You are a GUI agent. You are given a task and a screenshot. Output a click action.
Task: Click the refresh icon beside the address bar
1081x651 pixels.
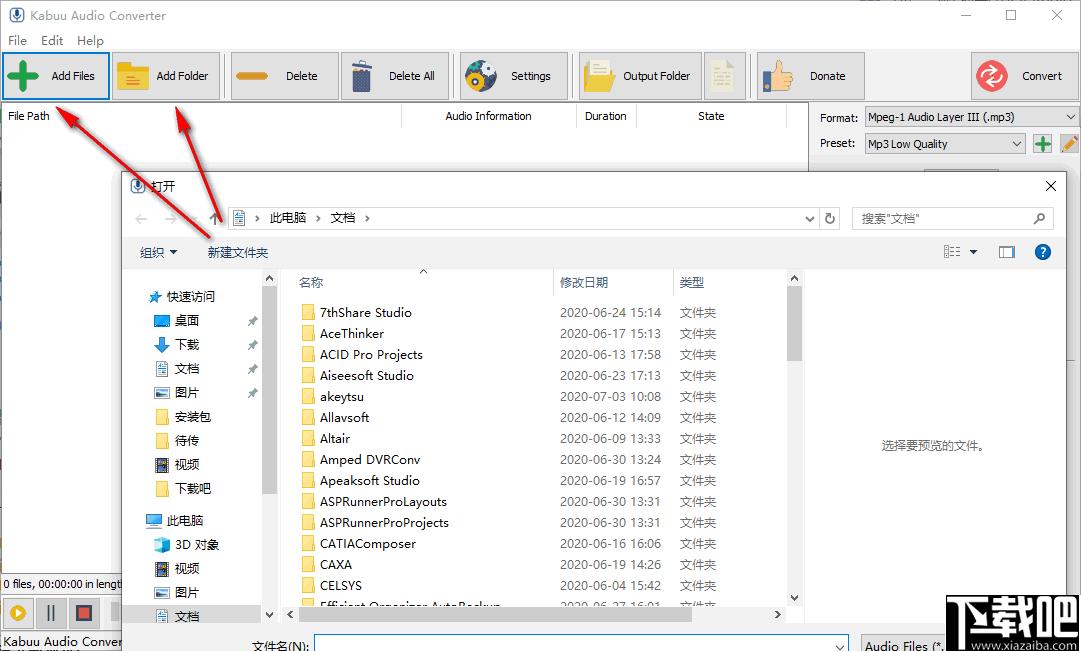[830, 219]
